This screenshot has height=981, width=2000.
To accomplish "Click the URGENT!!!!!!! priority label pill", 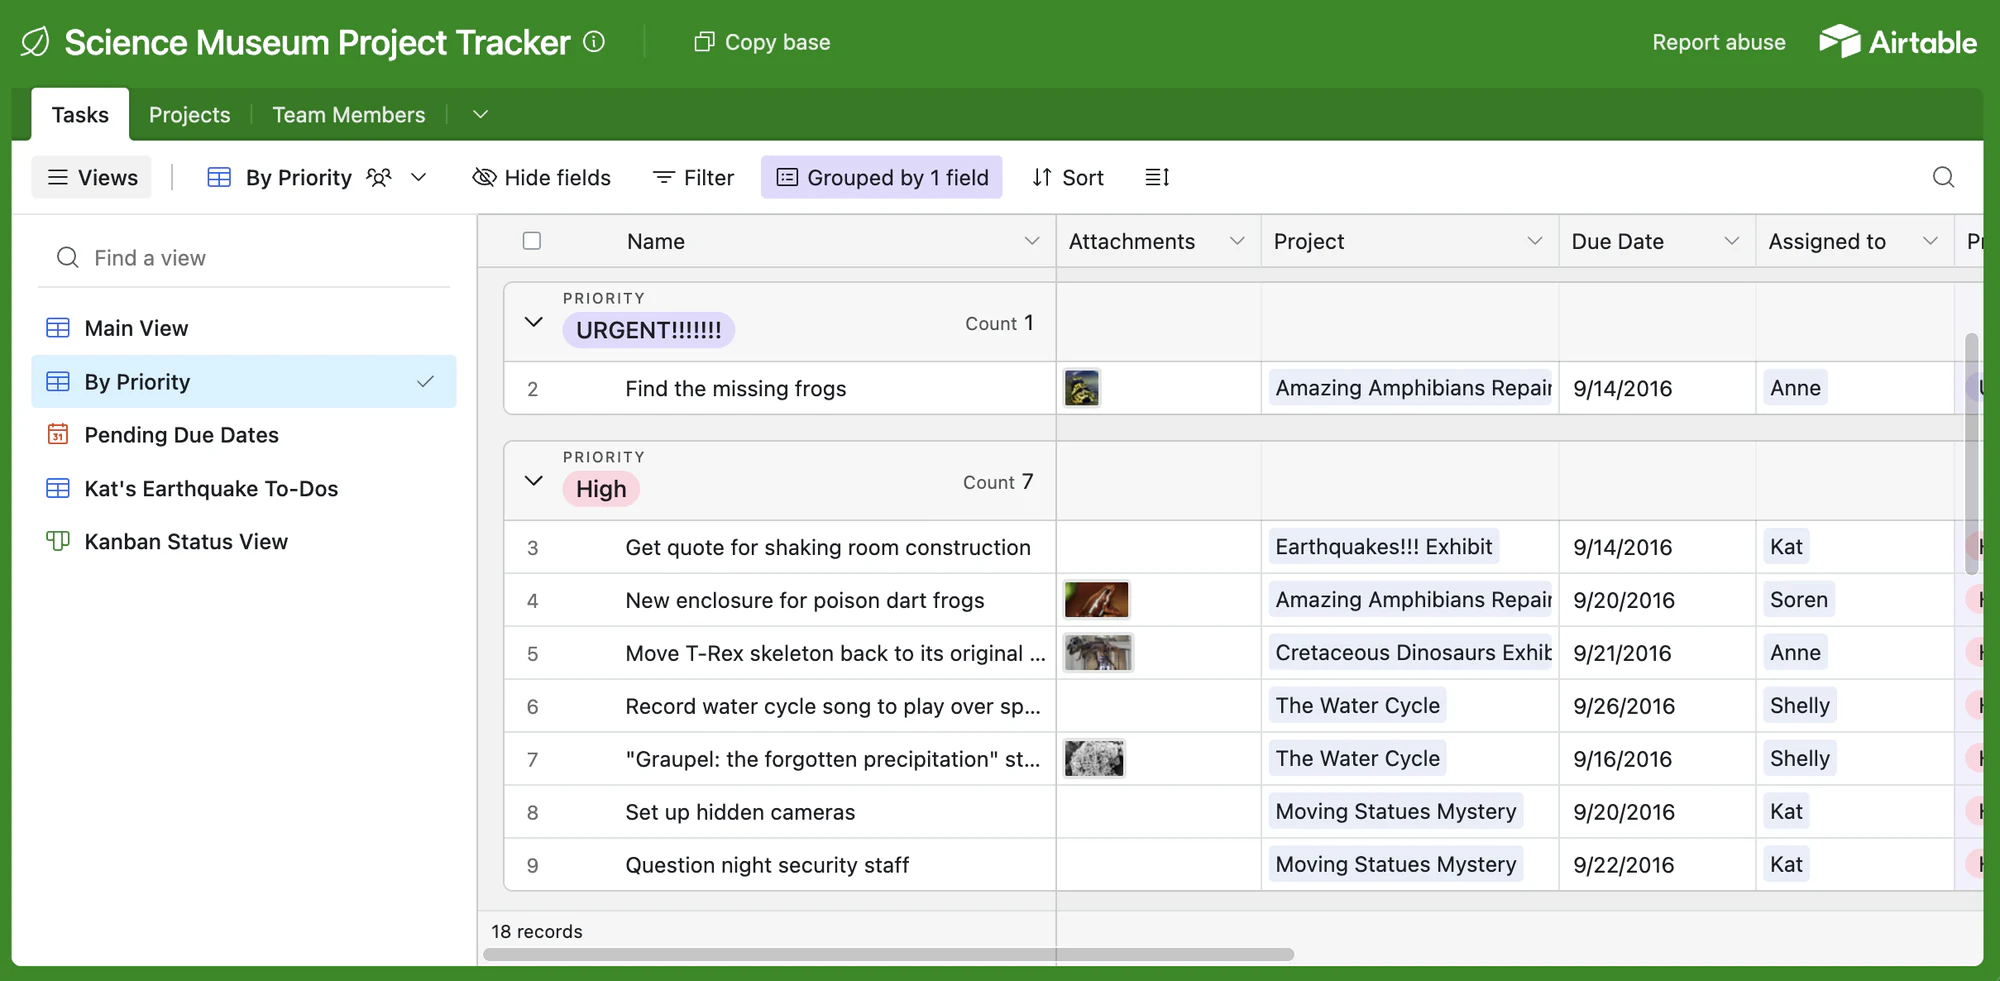I will click(x=648, y=330).
